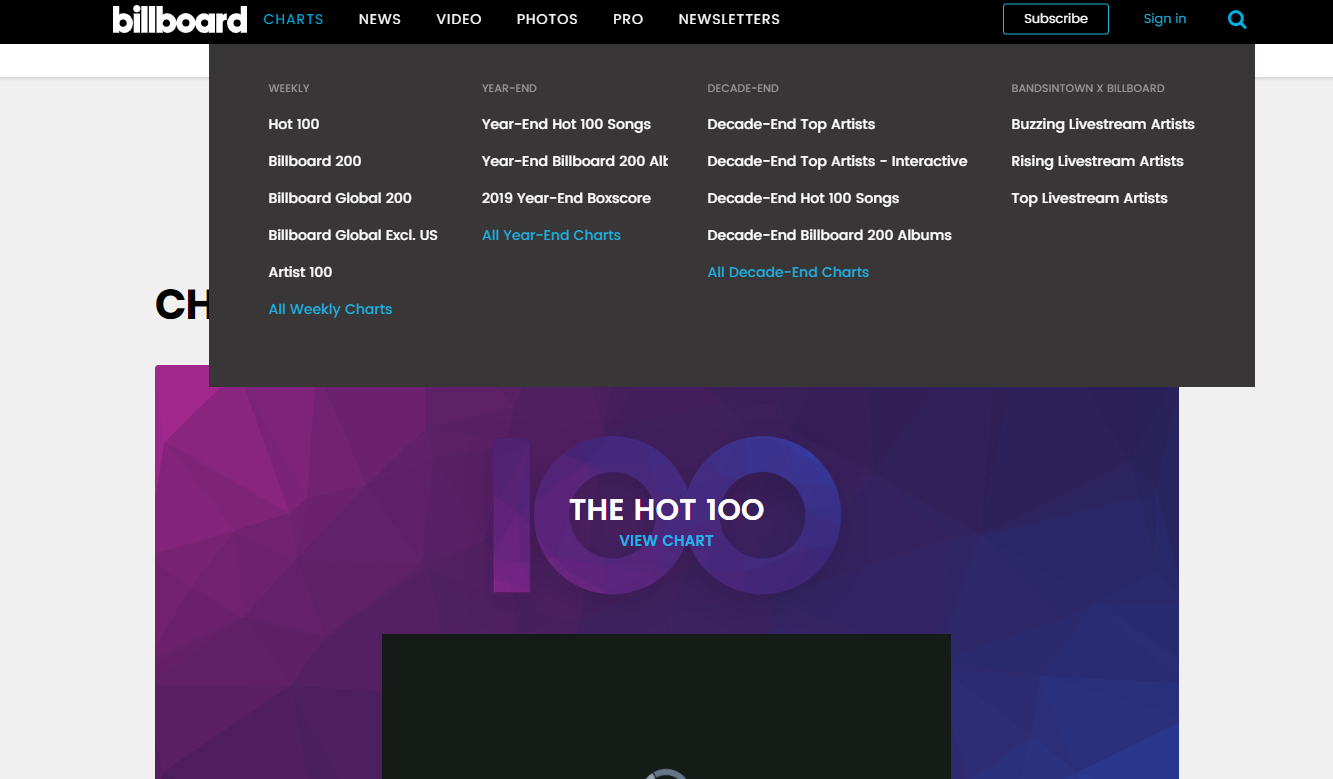Open Decade-End Billboard 200 Albums
Screen dimensions: 1333x779
[829, 235]
